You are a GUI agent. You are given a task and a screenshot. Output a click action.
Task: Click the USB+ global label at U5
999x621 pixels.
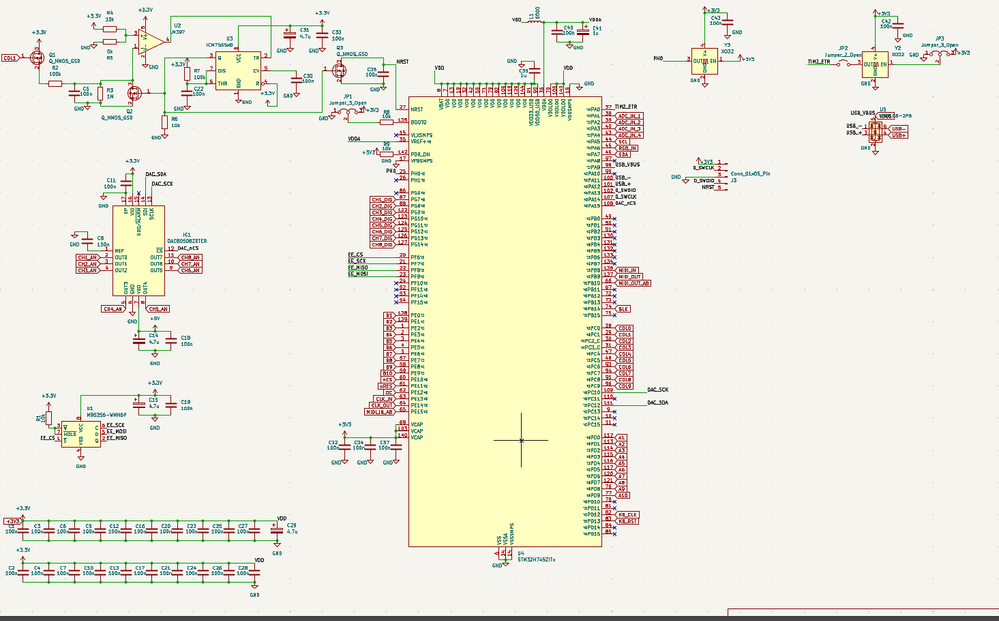coord(898,136)
